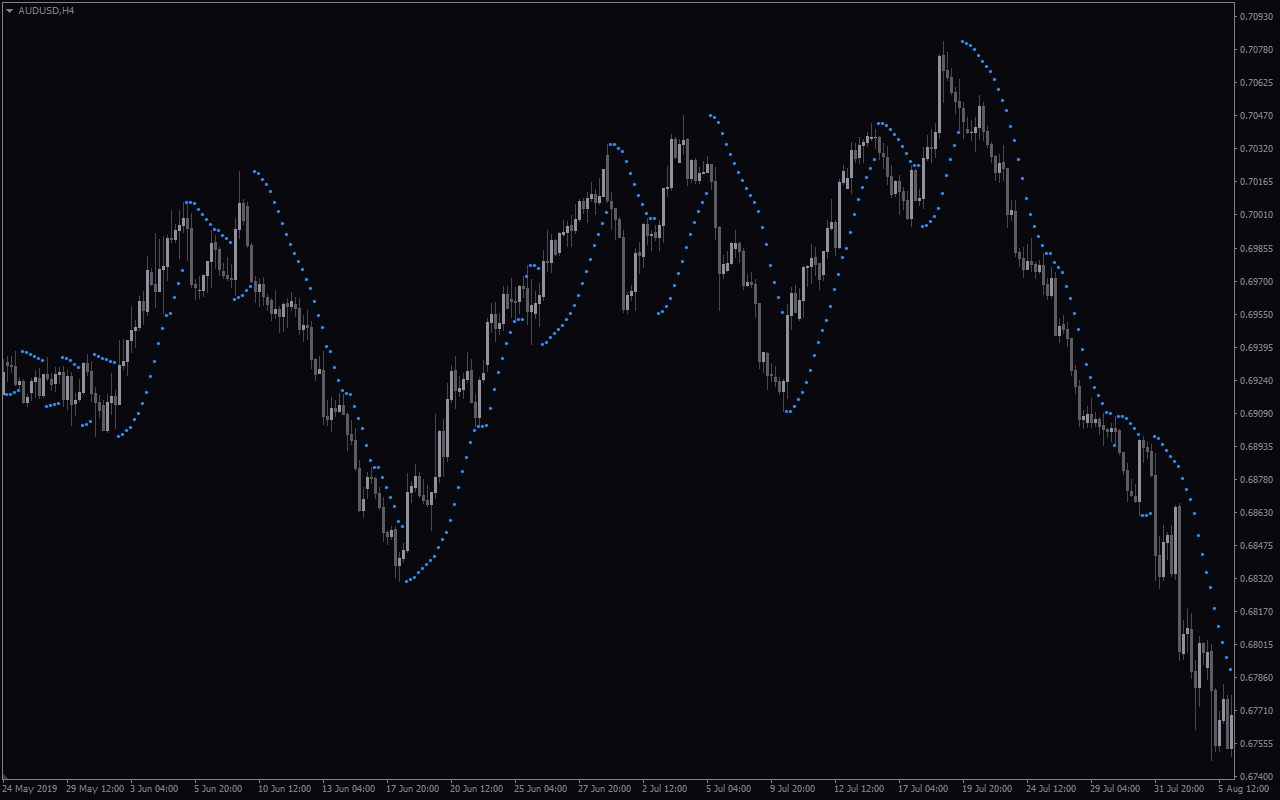Click the 0.70470 price axis label
Viewport: 1280px width, 800px height.
1256,115
